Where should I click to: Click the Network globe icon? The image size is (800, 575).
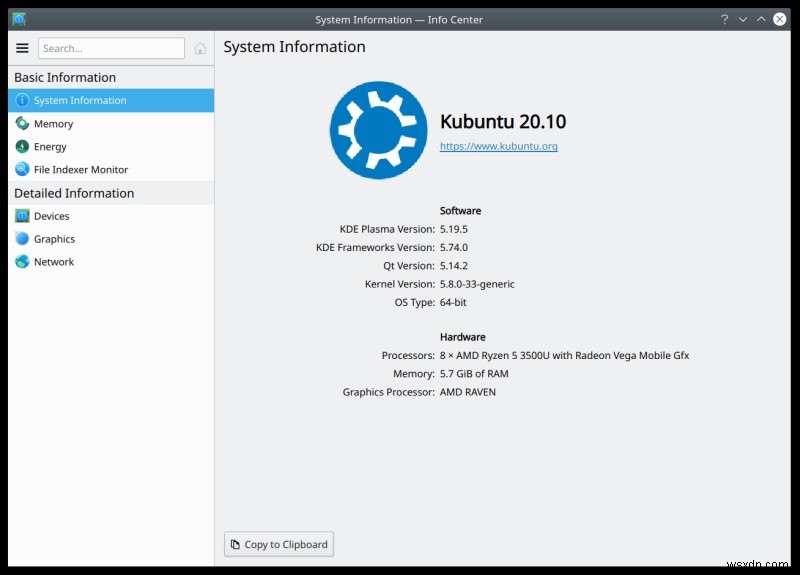[22, 262]
